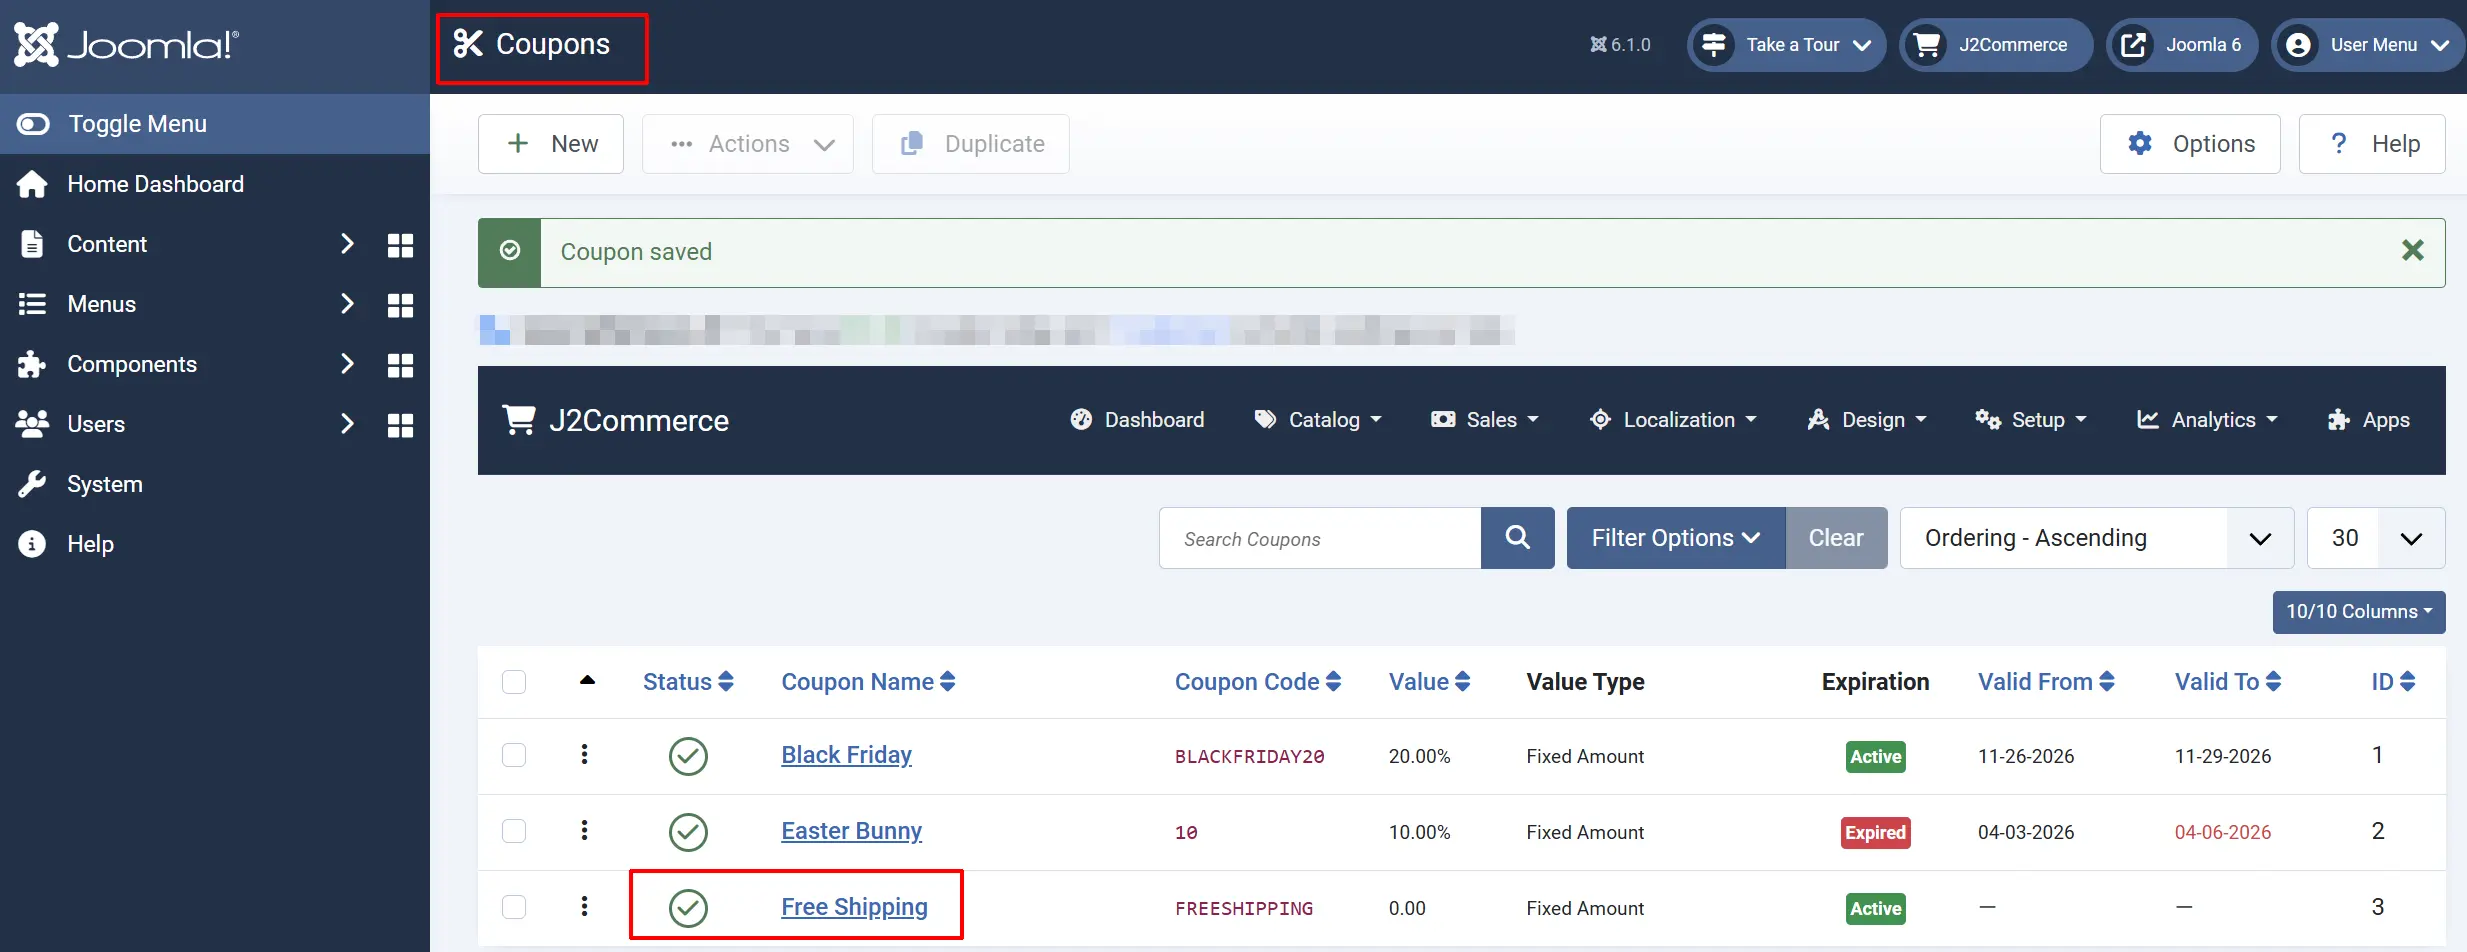Open the Options gear button
The image size is (2467, 952).
click(2190, 144)
